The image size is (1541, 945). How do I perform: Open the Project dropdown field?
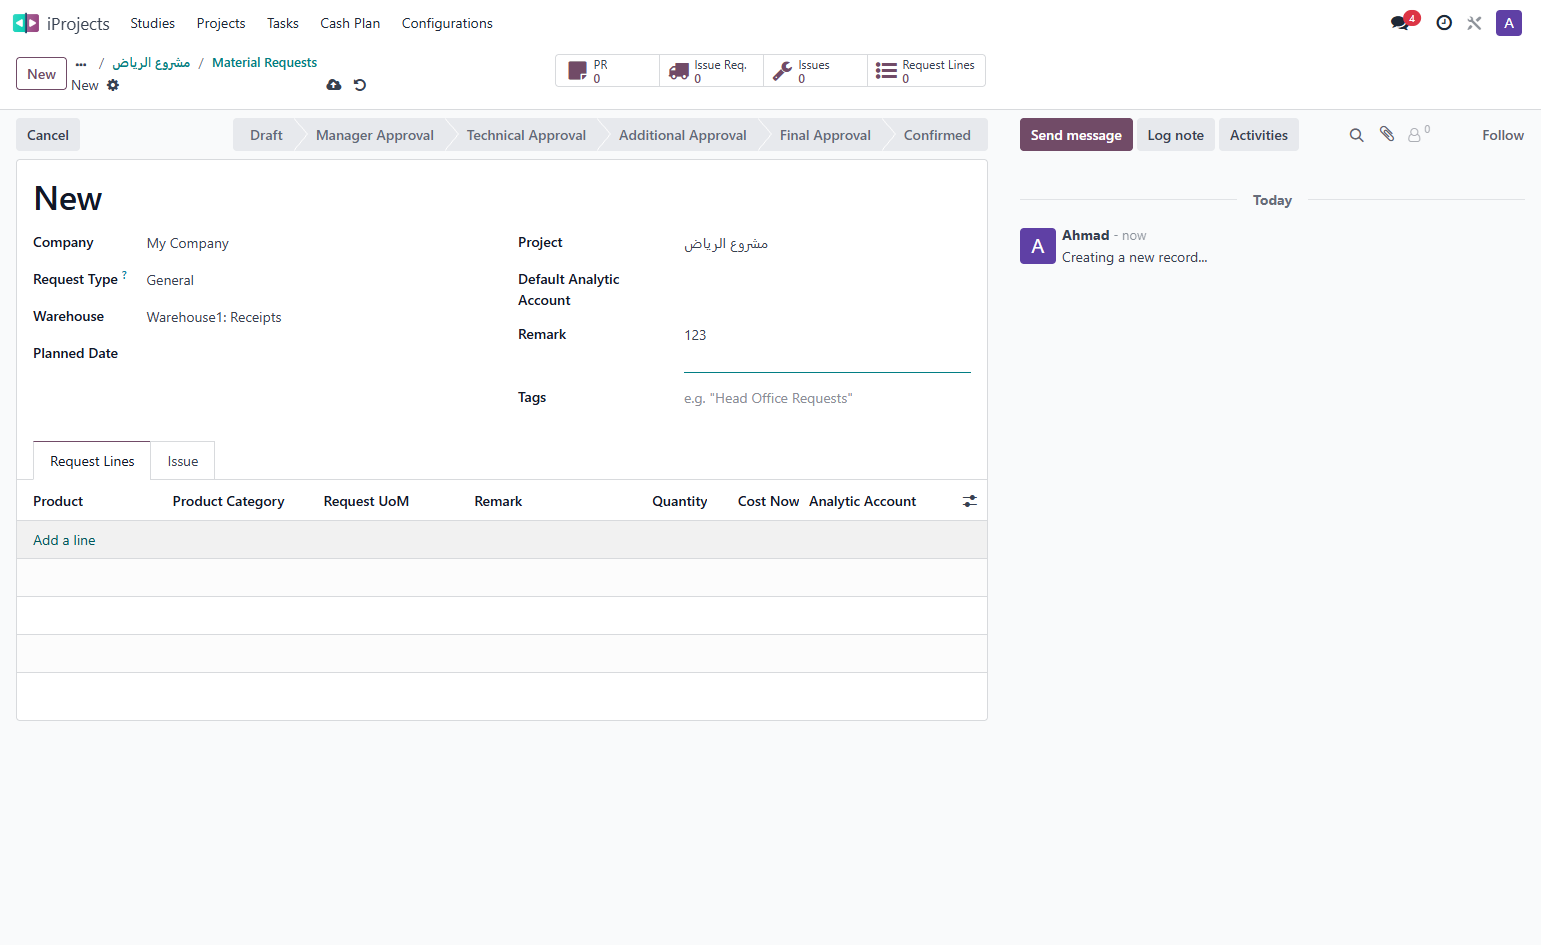tap(827, 243)
